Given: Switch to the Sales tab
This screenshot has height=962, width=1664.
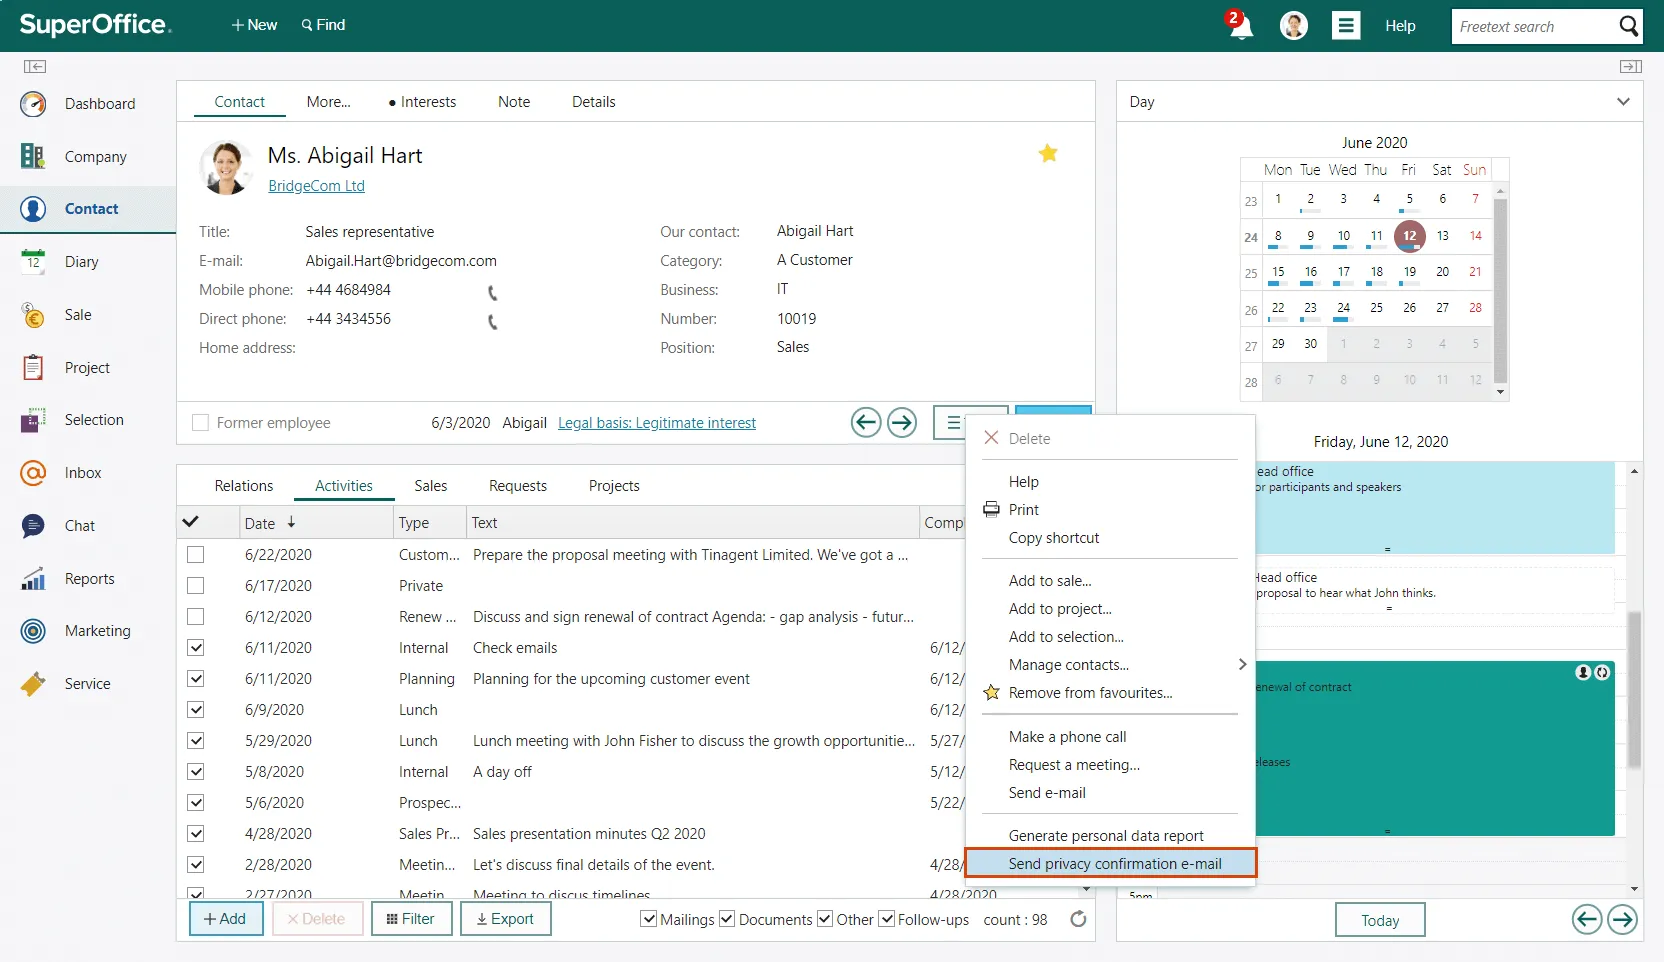Looking at the screenshot, I should 430,486.
